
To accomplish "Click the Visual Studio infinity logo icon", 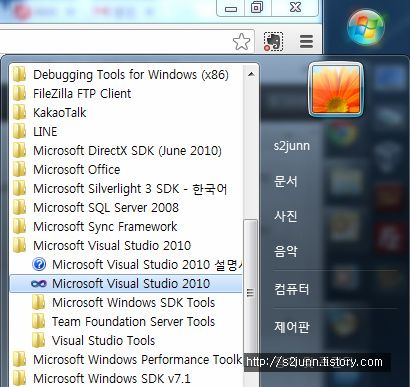I will pyautogui.click(x=39, y=284).
